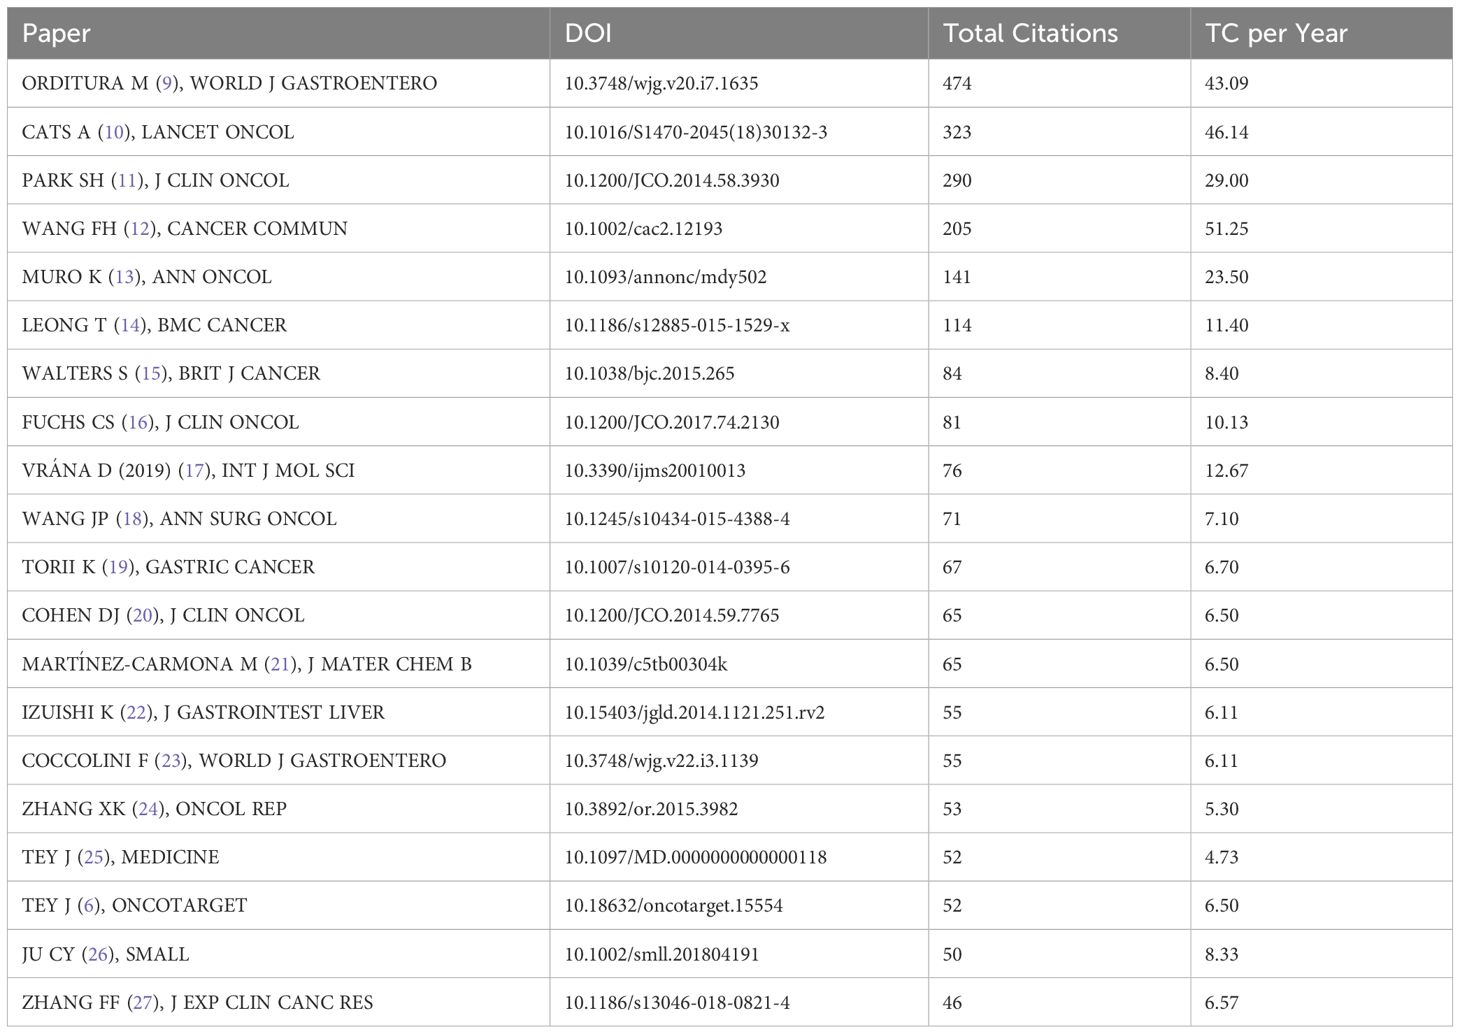Select DOI 10.3390/ijms20010013
The height and width of the screenshot is (1034, 1460).
coord(655,470)
